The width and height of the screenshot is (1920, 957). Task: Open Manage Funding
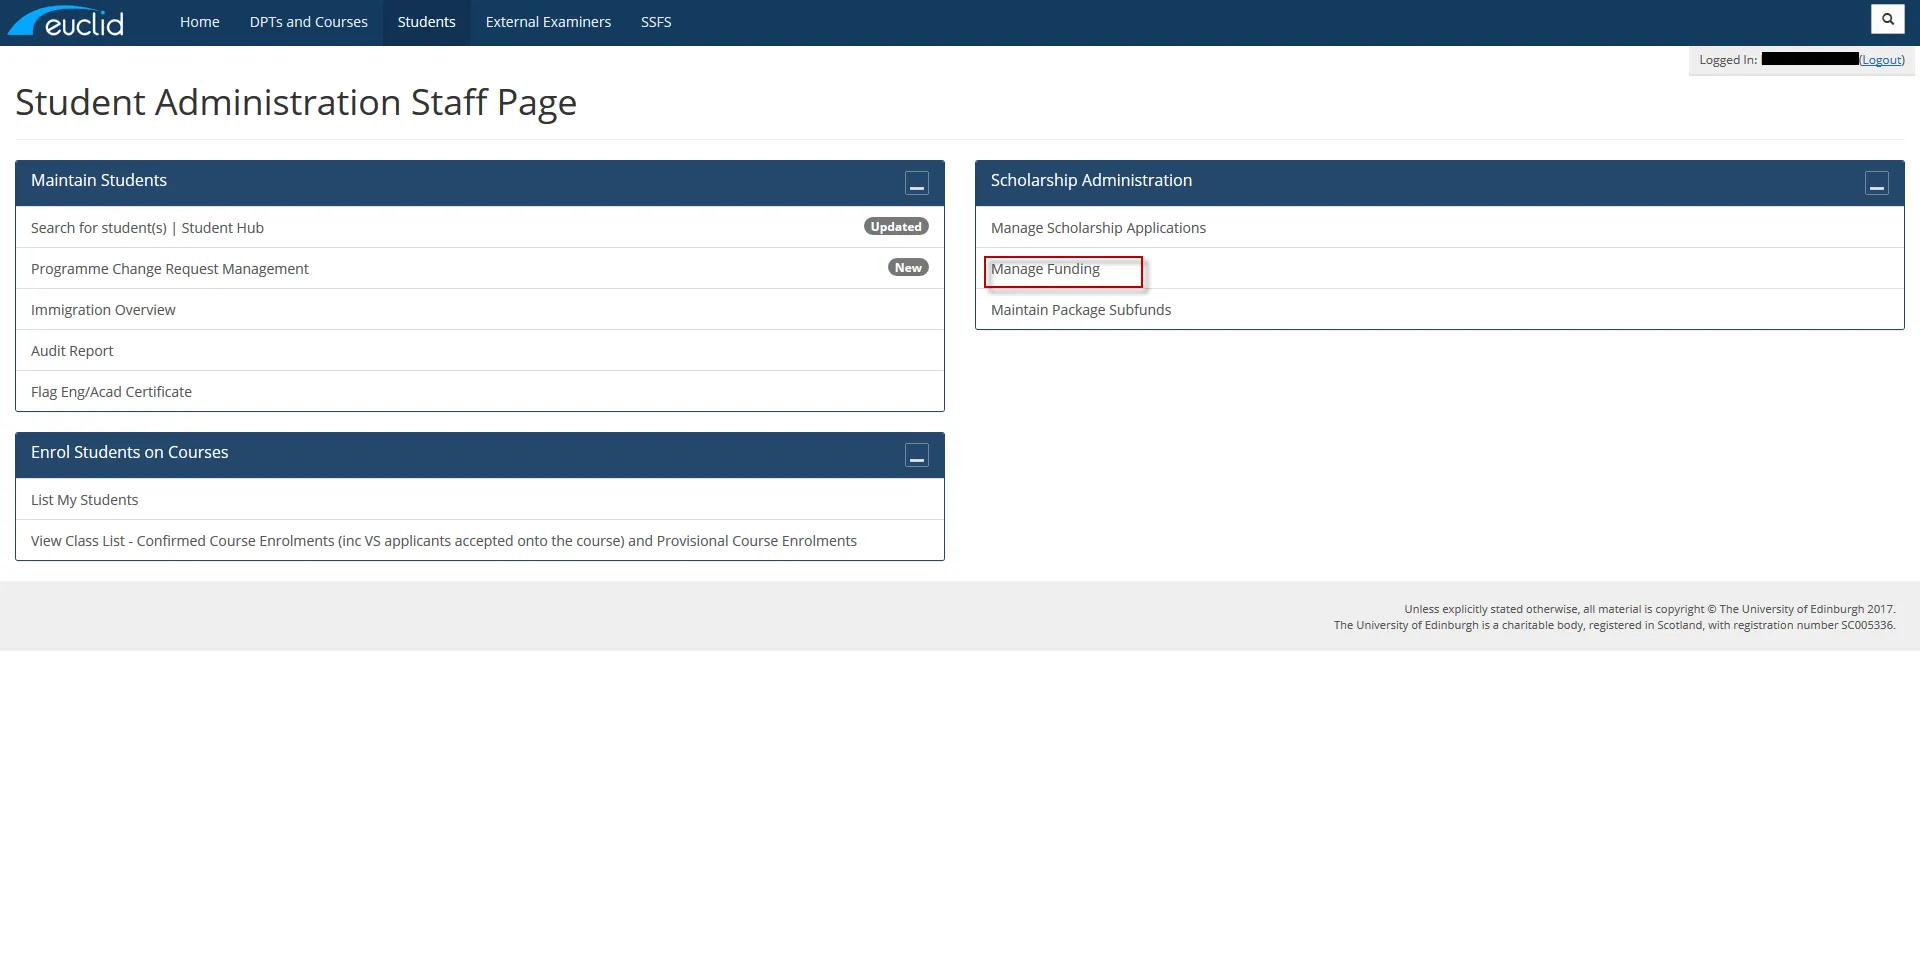pyautogui.click(x=1044, y=268)
